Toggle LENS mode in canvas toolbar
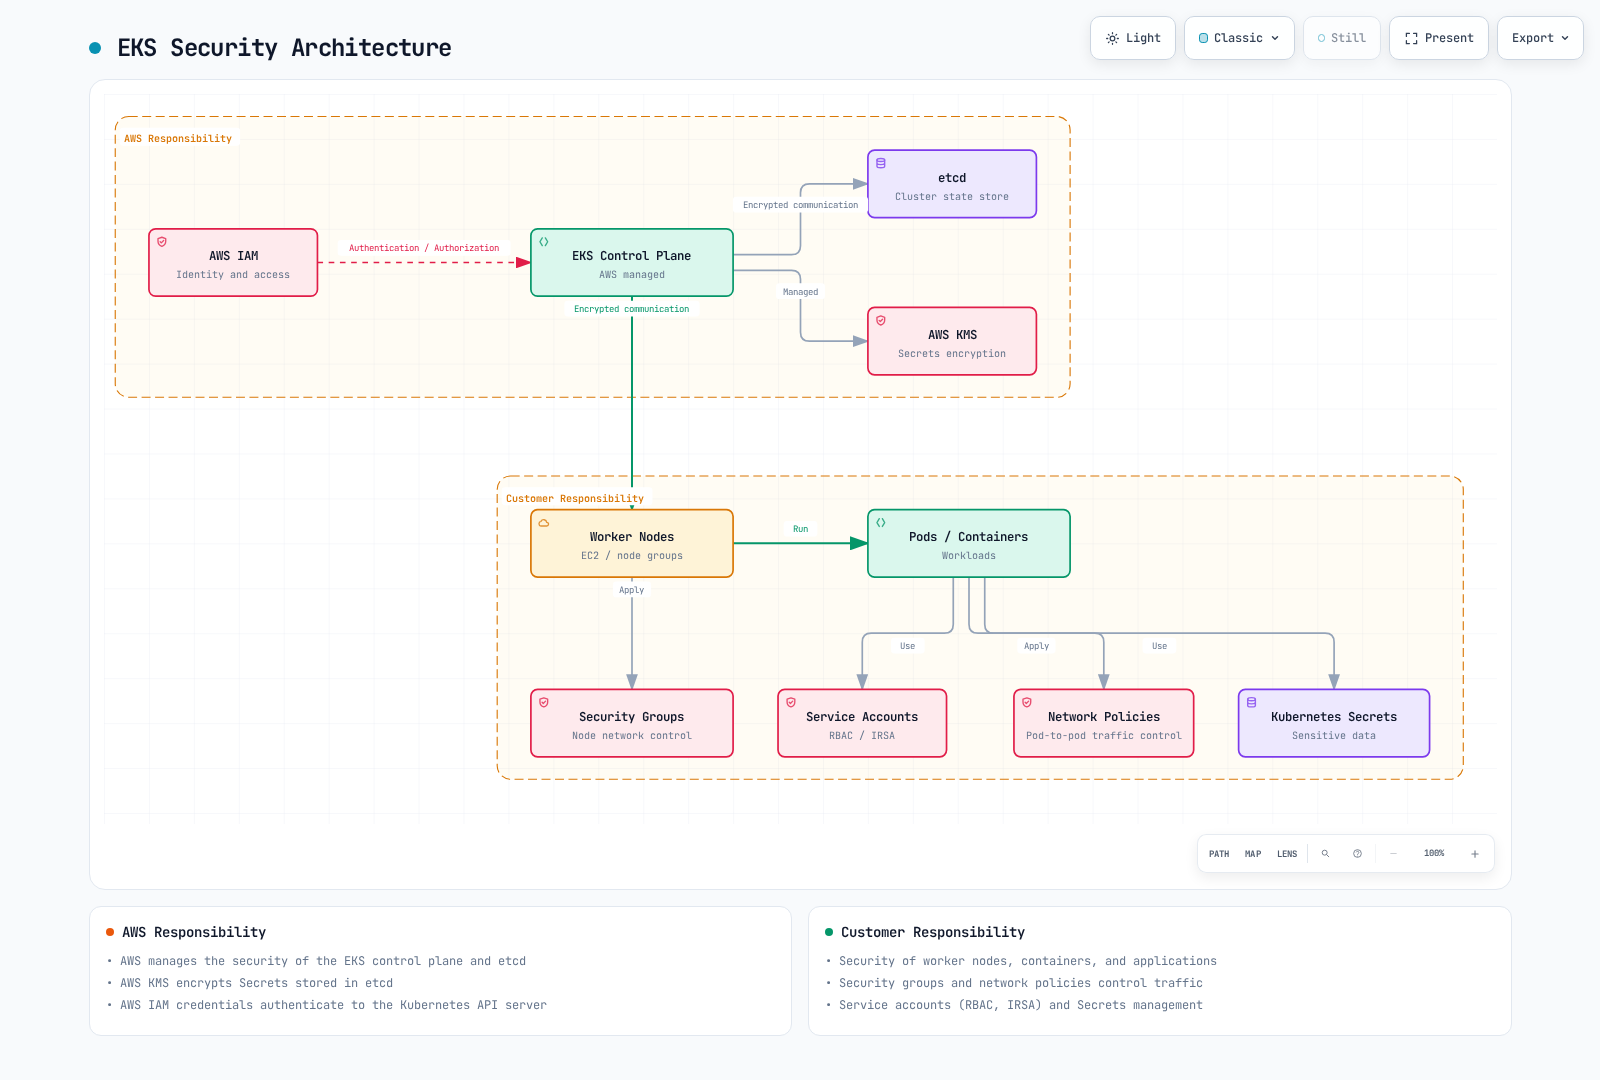The width and height of the screenshot is (1600, 1080). 1287,854
